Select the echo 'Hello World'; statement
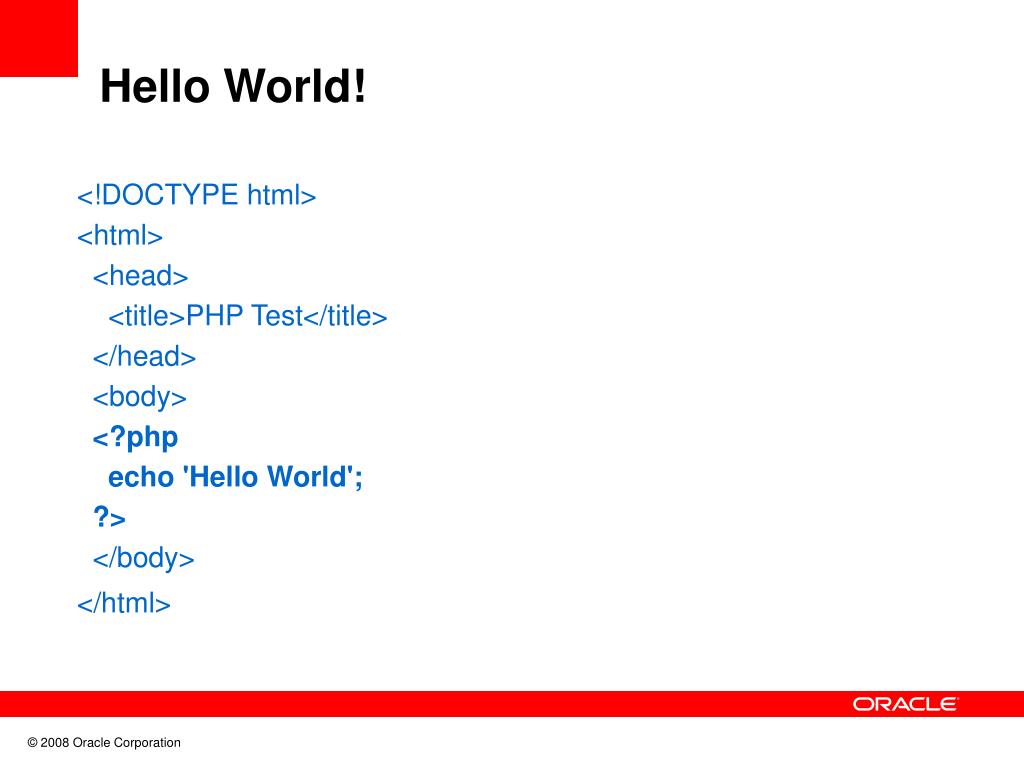The height and width of the screenshot is (768, 1024). [235, 477]
